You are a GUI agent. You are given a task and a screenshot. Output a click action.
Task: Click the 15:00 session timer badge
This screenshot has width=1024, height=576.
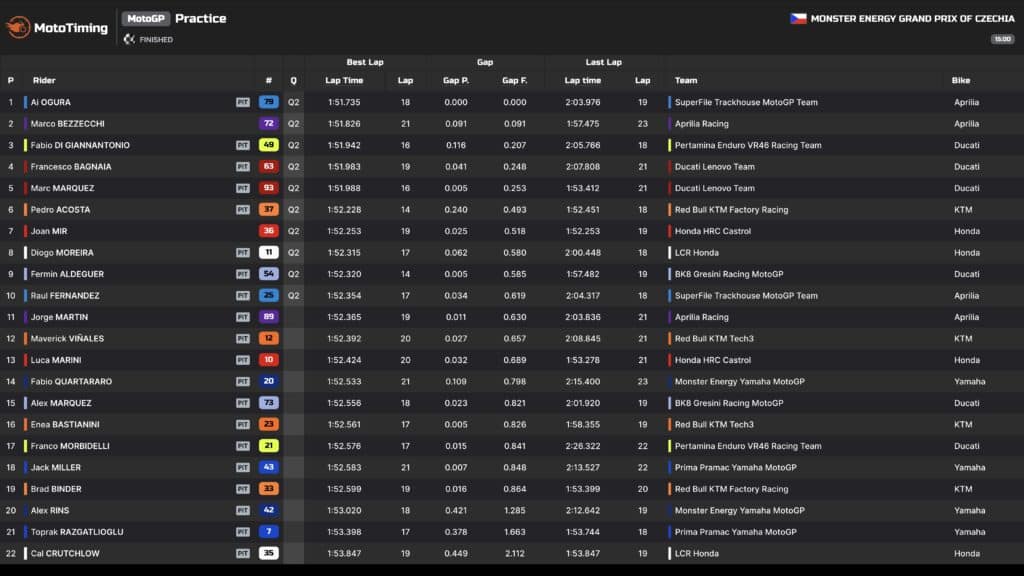(1002, 39)
